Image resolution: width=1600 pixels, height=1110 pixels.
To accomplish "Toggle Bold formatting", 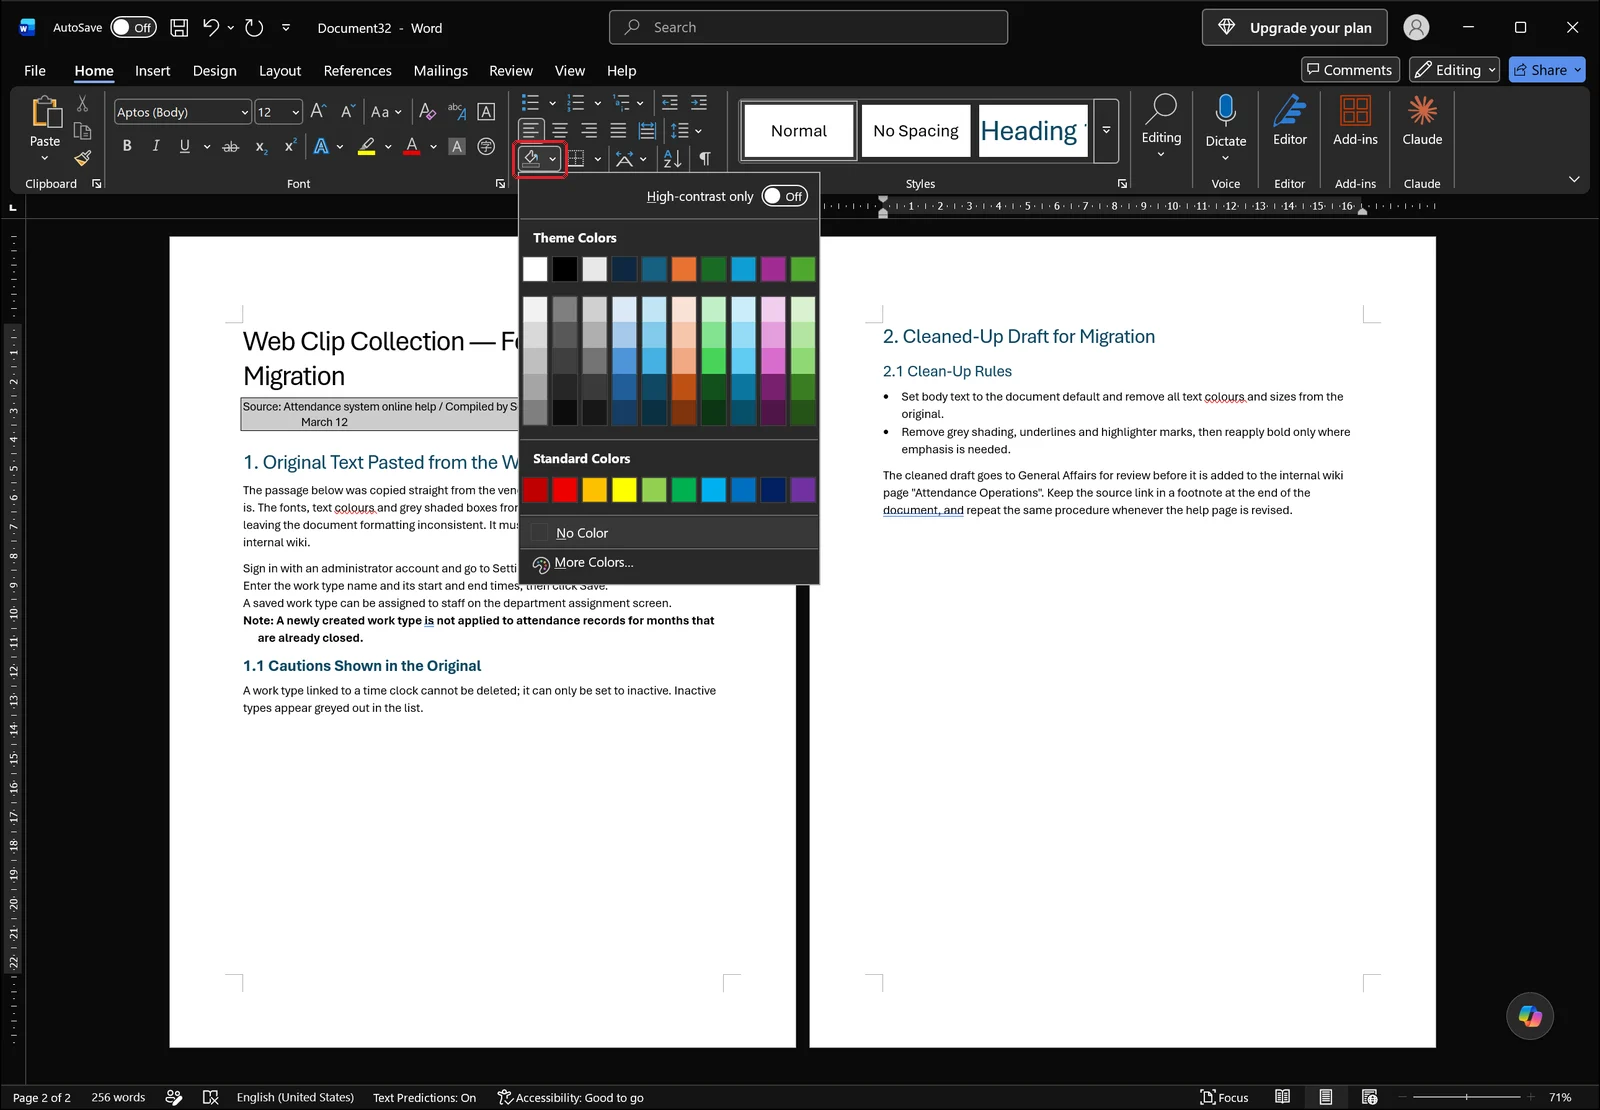I will [x=127, y=146].
